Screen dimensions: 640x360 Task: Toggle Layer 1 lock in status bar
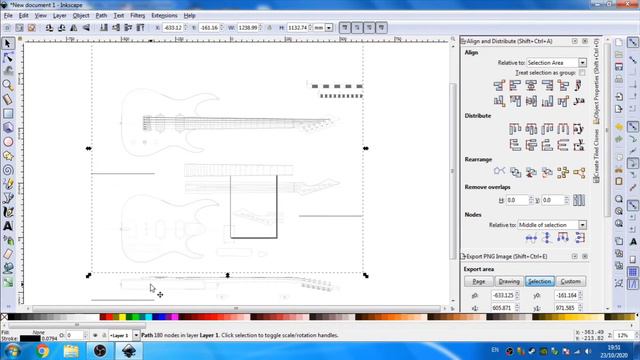click(104, 335)
